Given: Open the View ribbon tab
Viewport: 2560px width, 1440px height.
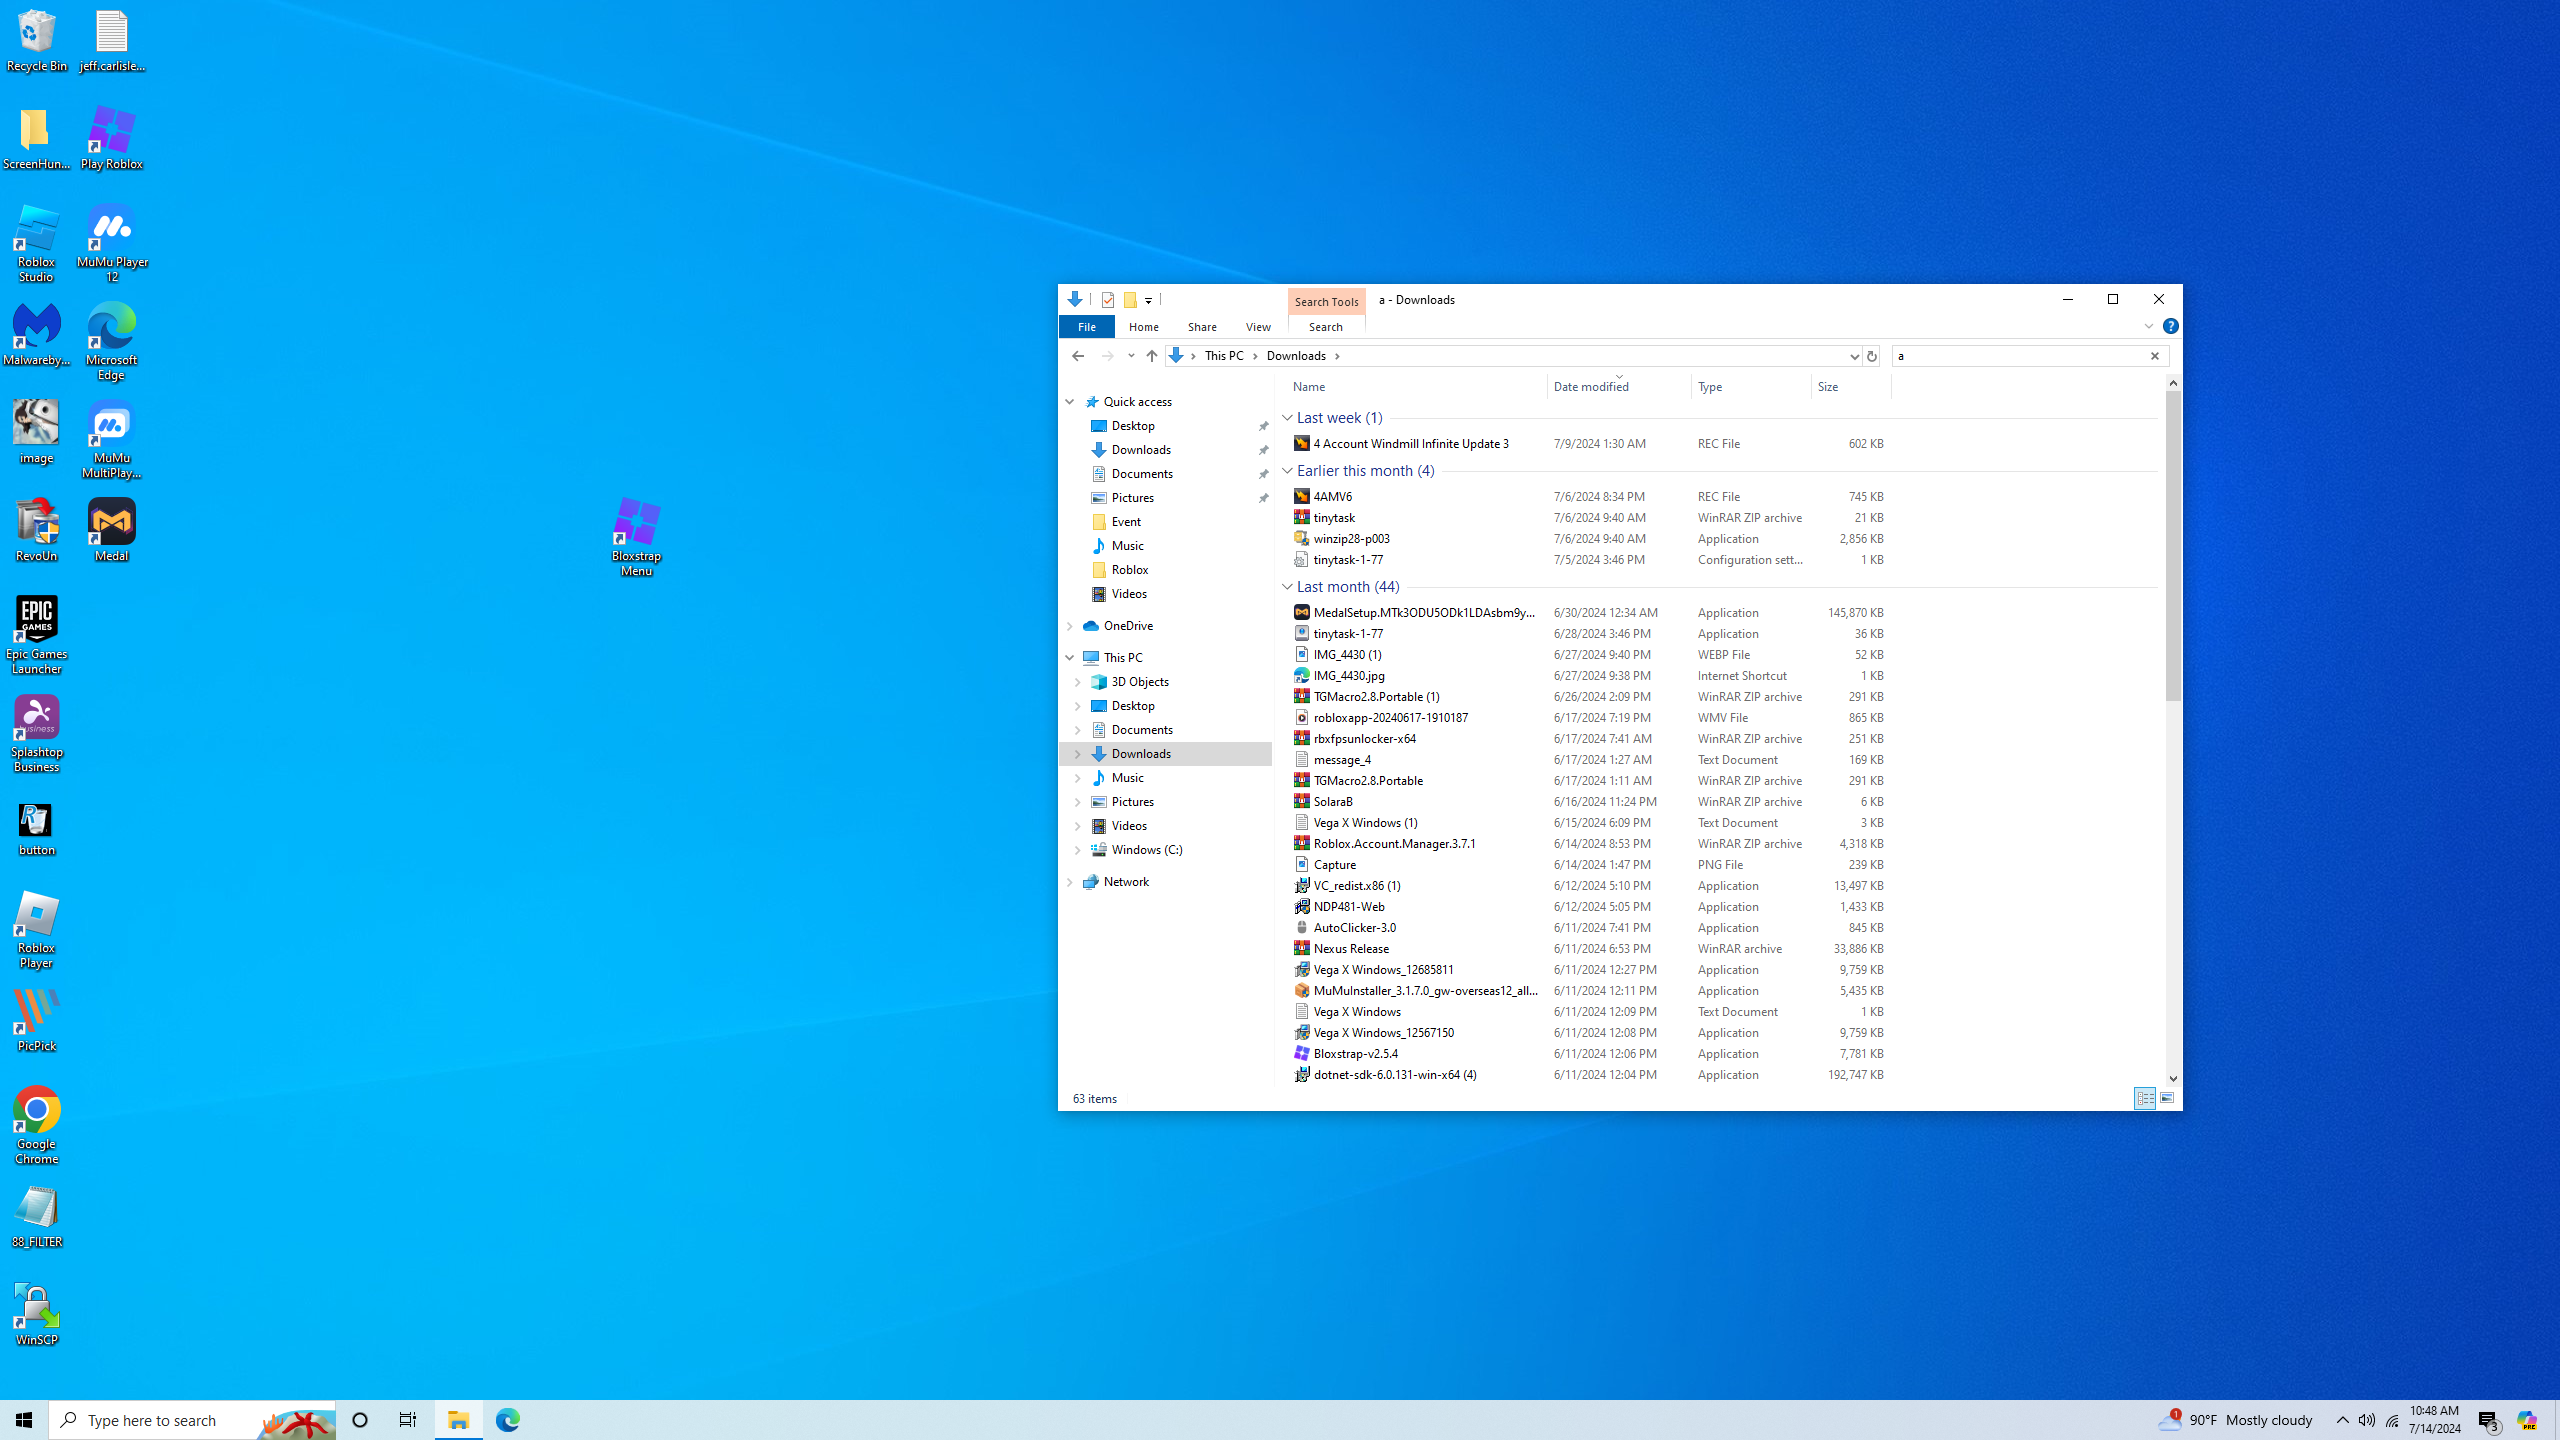Looking at the screenshot, I should tap(1257, 327).
